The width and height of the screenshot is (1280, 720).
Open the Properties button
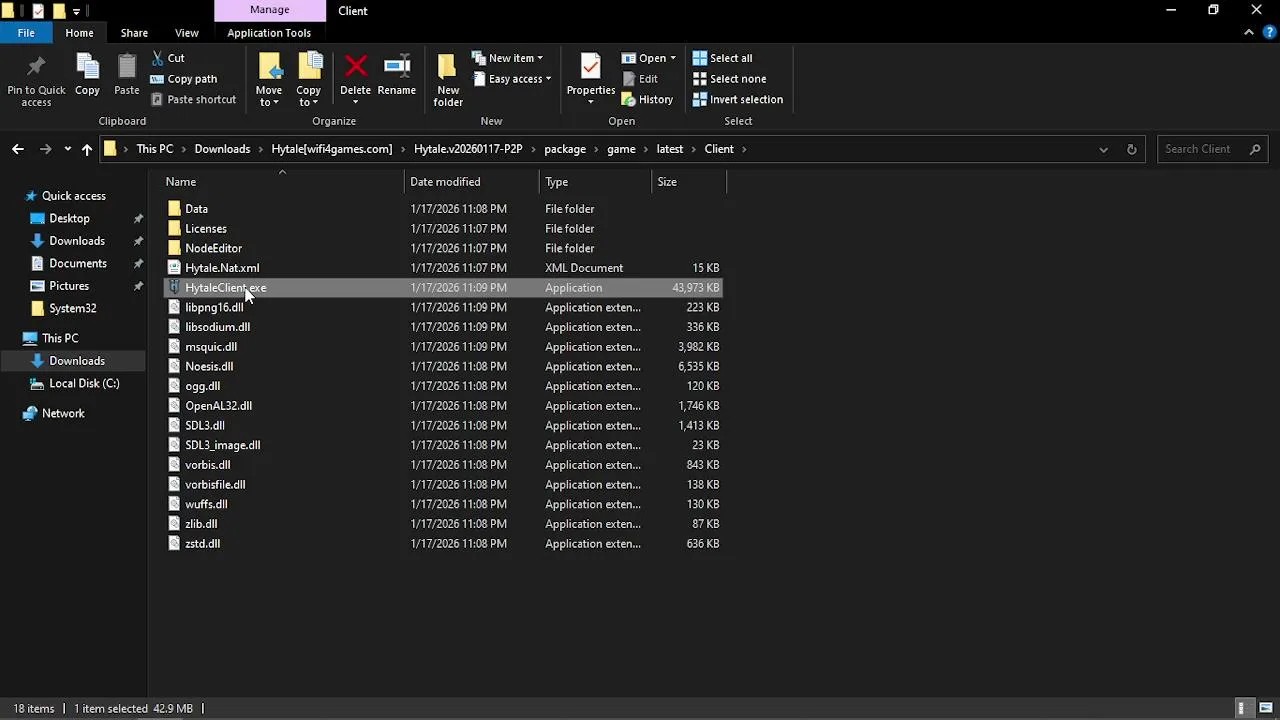pyautogui.click(x=590, y=80)
